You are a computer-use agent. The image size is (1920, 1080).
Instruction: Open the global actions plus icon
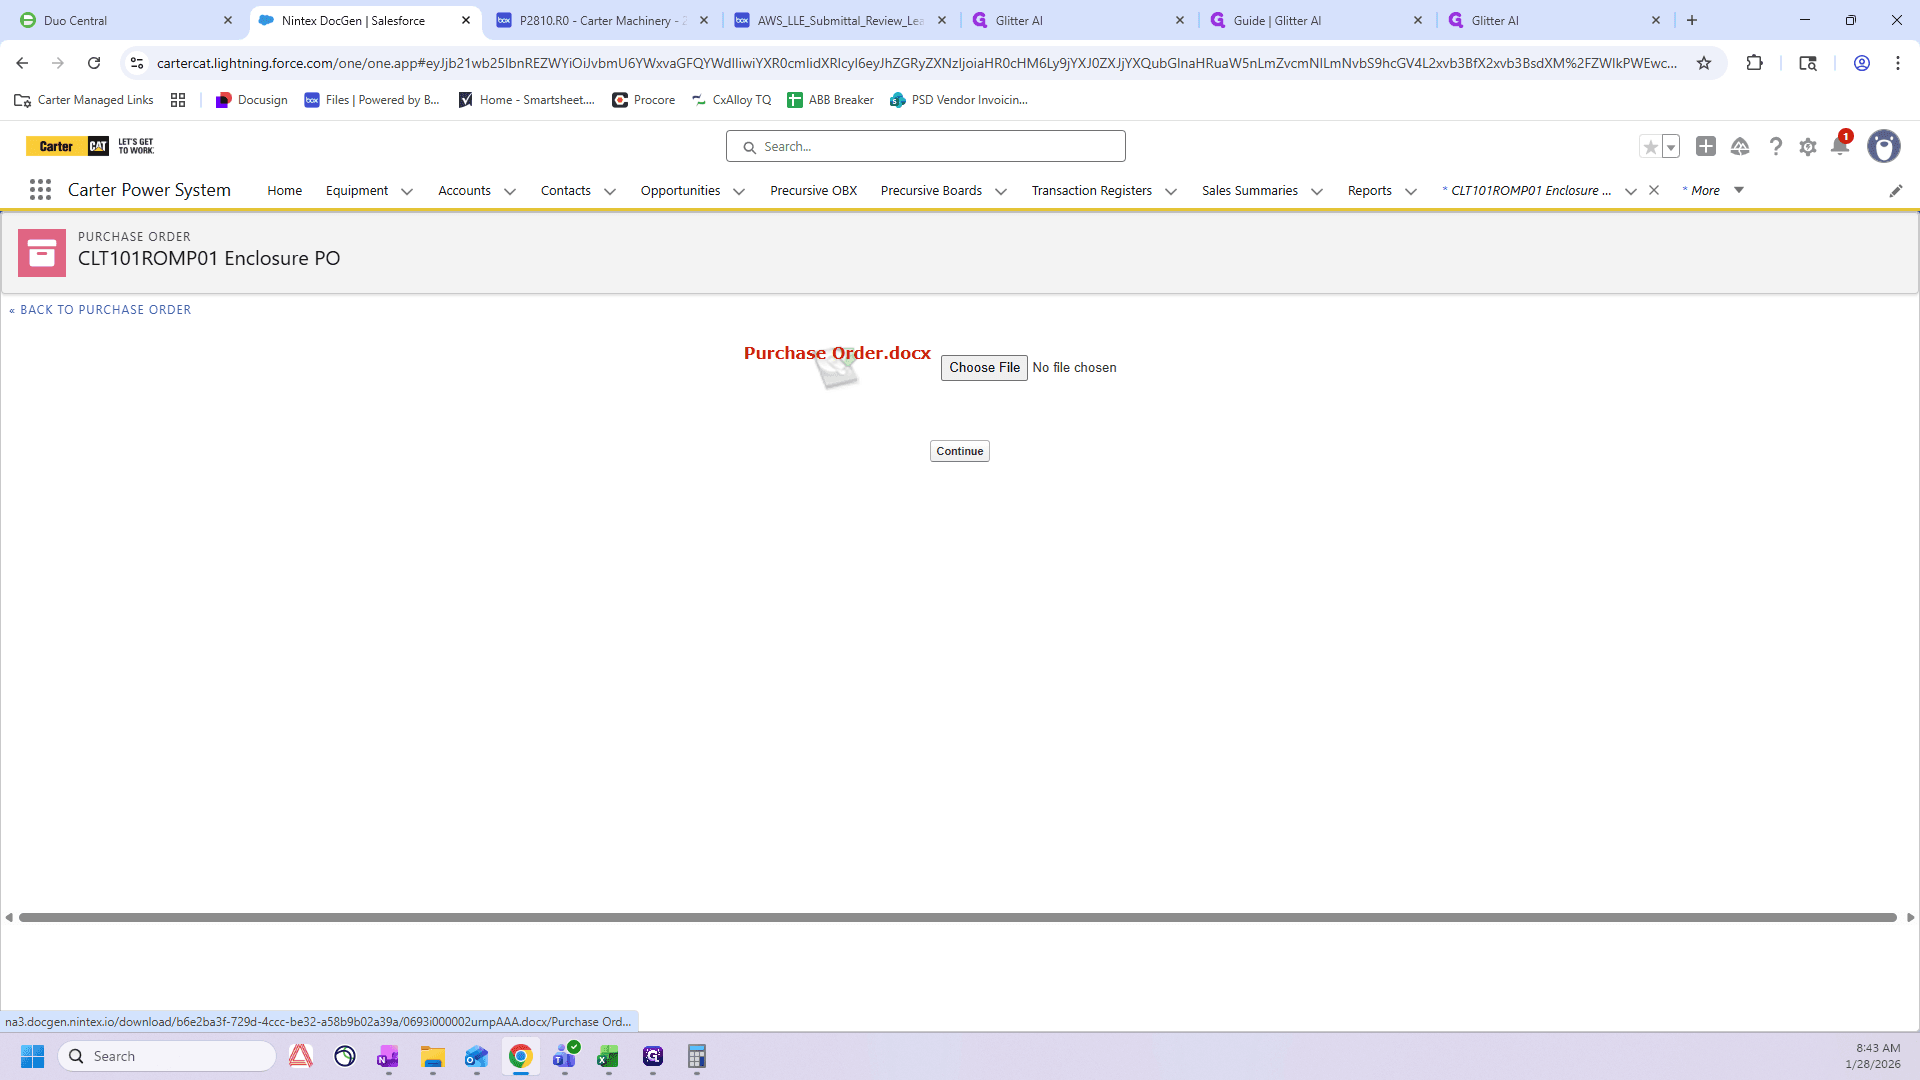(1706, 146)
